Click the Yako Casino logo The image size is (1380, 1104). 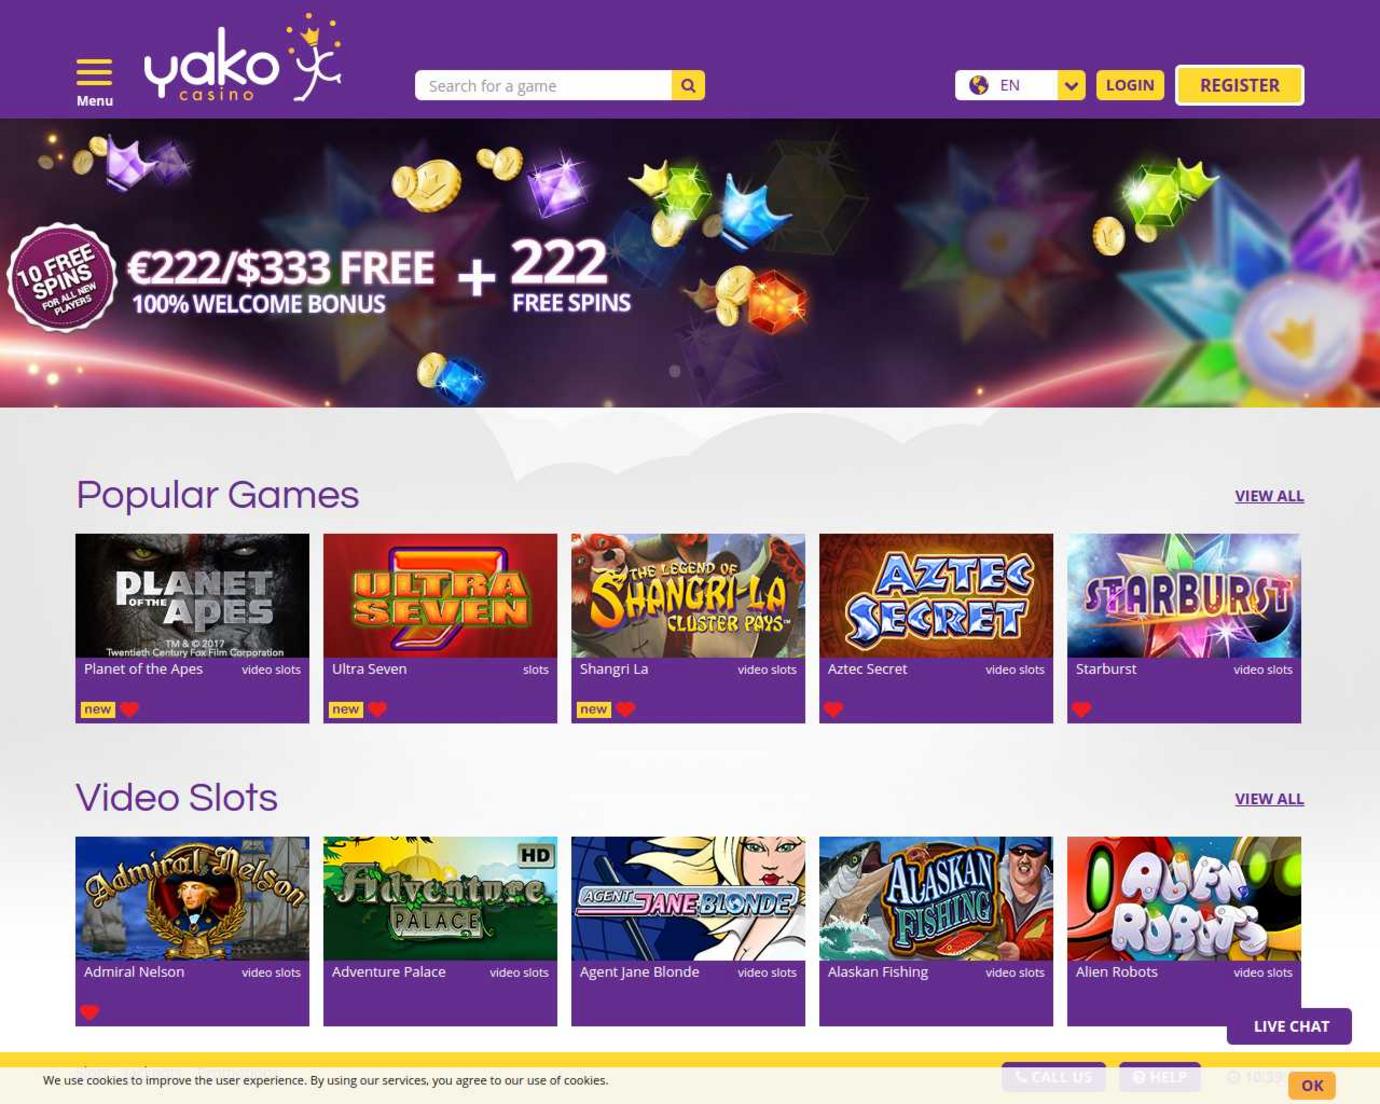tap(243, 59)
